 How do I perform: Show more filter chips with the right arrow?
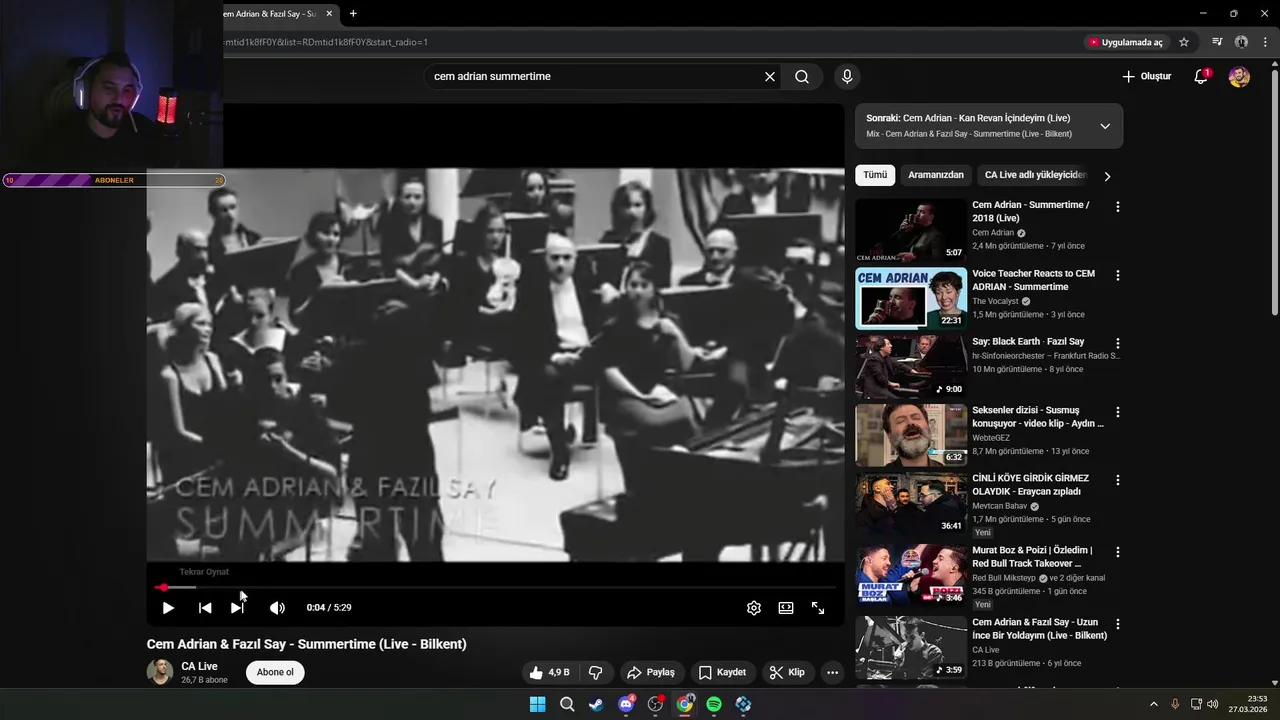point(1107,176)
